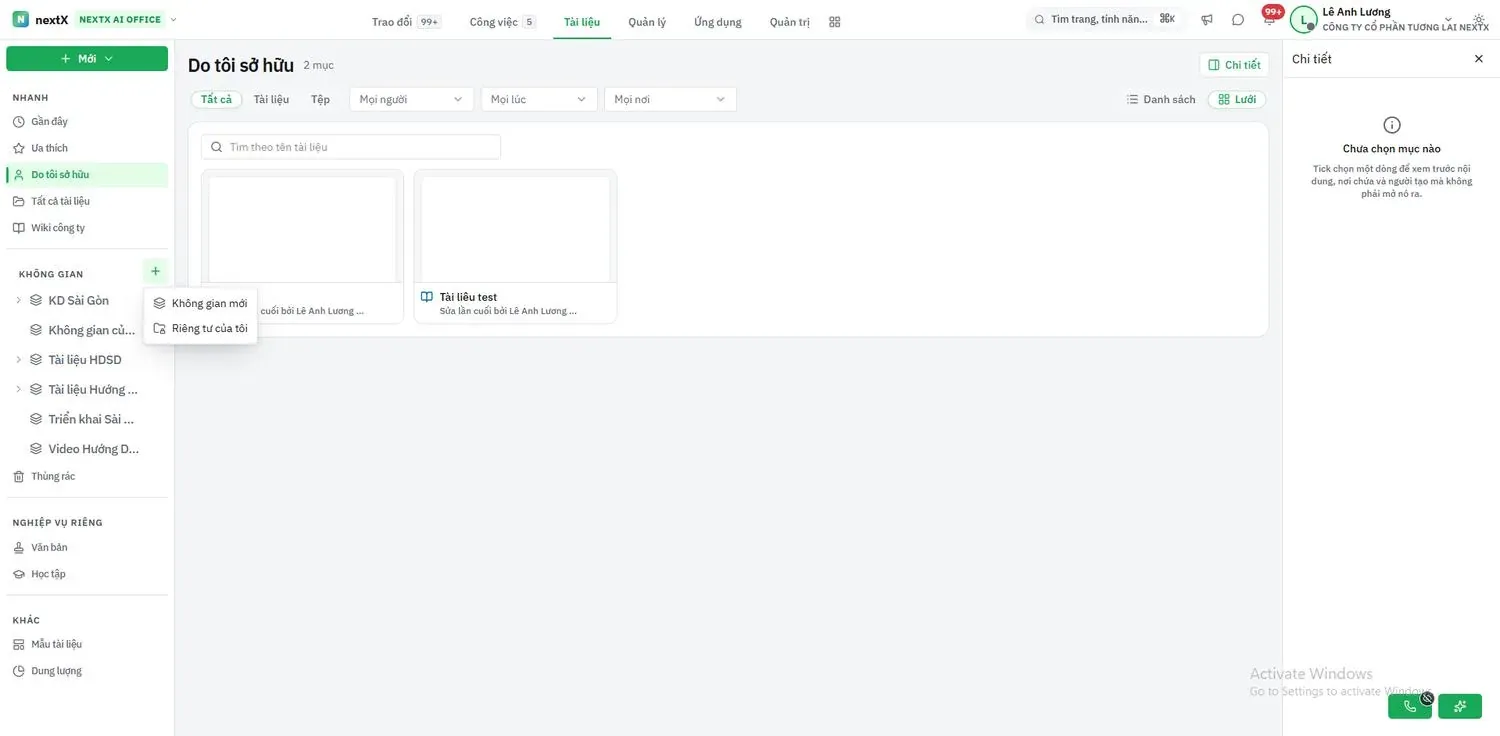This screenshot has width=1500, height=736.
Task: Click the green sparkle assistant button
Action: 1460,706
